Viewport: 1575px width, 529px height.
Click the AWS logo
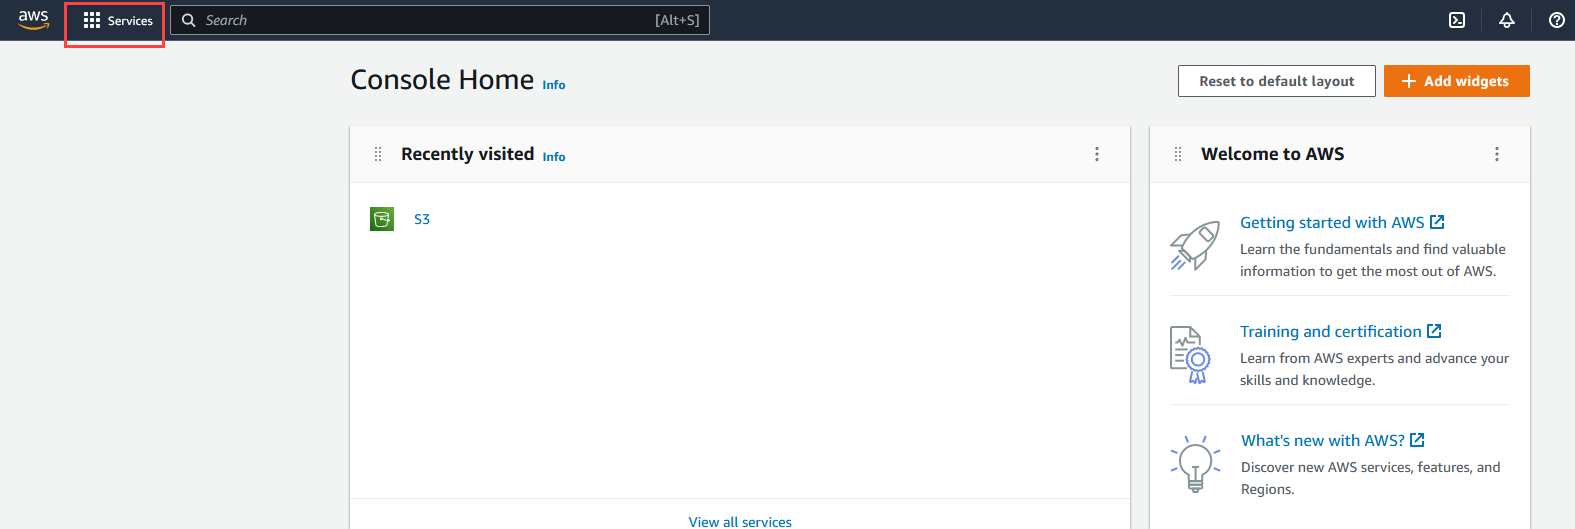click(x=34, y=20)
